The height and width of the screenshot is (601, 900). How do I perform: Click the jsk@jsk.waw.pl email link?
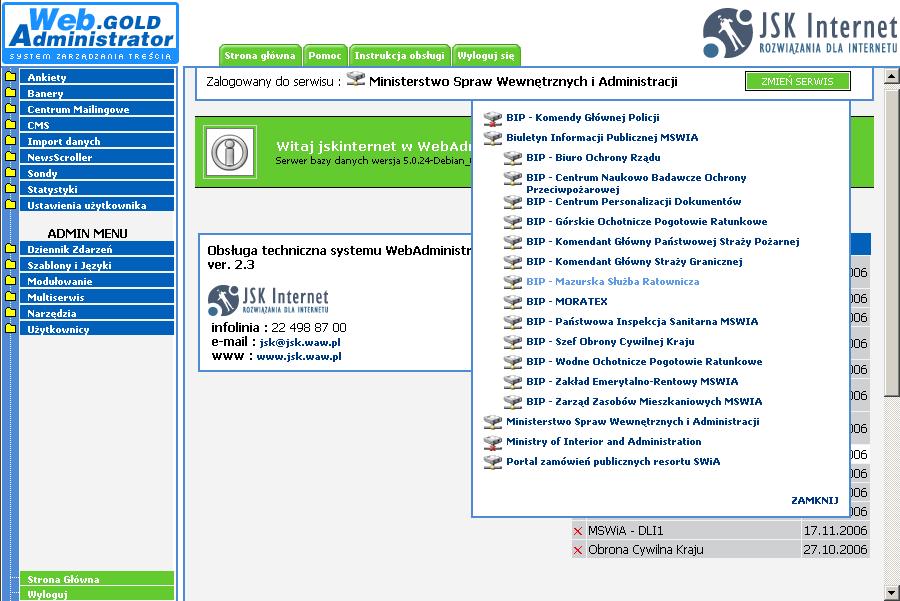(300, 342)
